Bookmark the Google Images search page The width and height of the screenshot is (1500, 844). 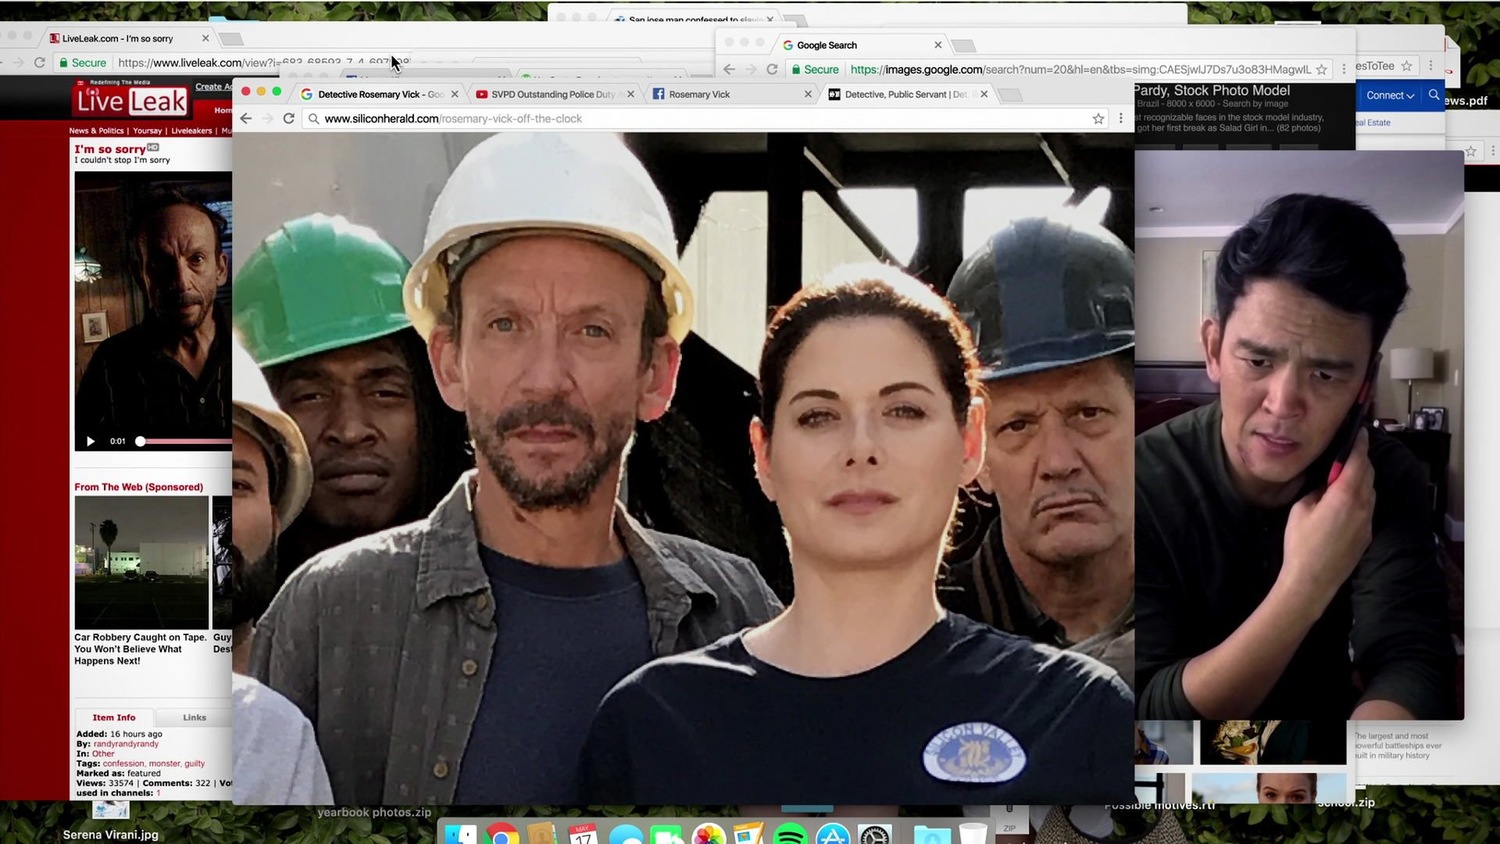1321,69
